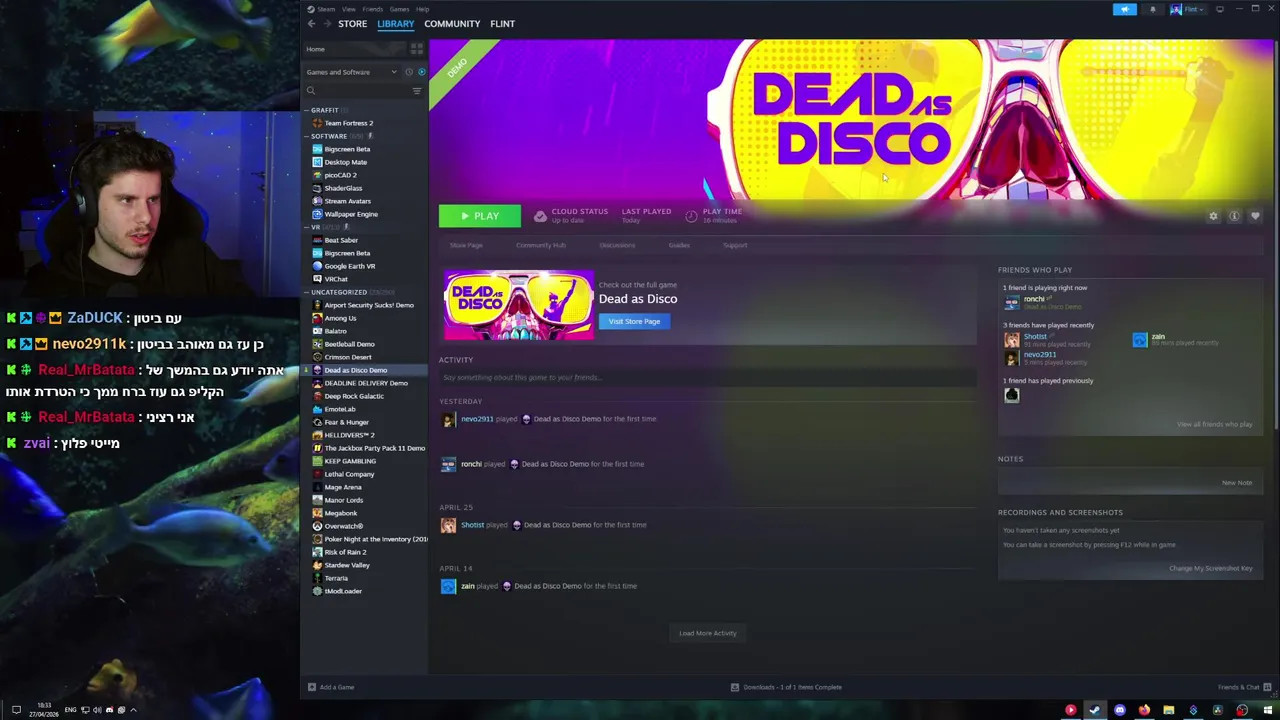Select Lethal Company in library
The image size is (1280, 720).
349,474
